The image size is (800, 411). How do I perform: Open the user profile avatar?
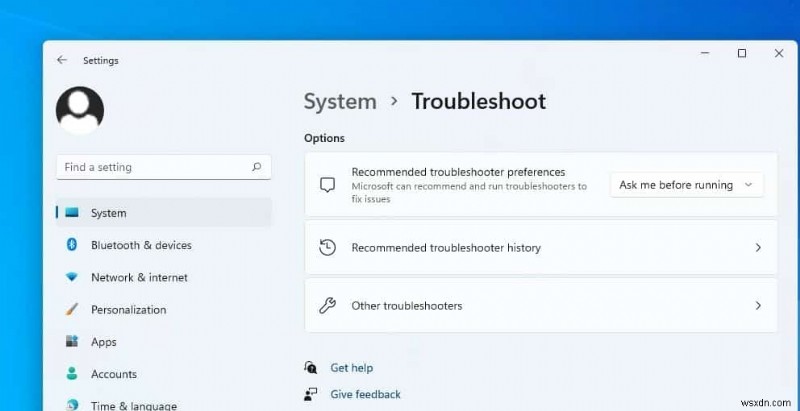80,110
